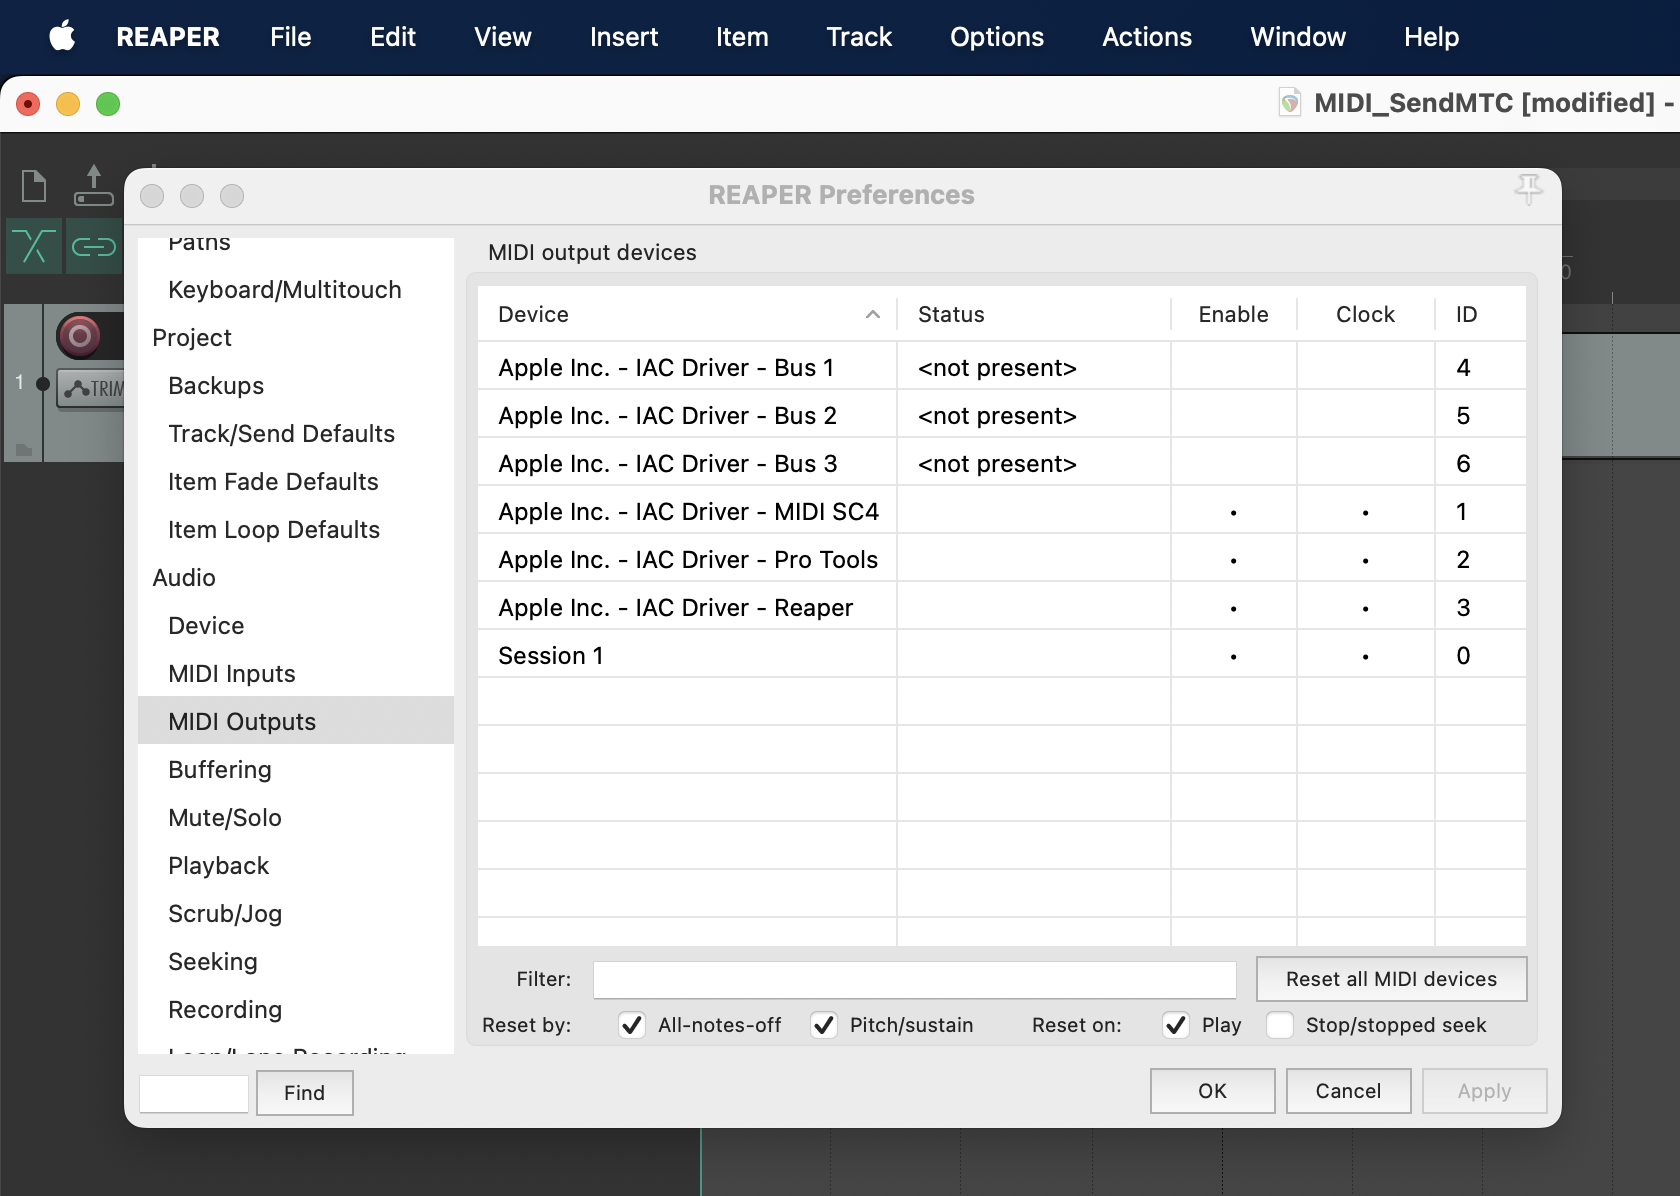Screen dimensions: 1680x1196
Task: Click OK to confirm preferences
Action: 1211,1091
